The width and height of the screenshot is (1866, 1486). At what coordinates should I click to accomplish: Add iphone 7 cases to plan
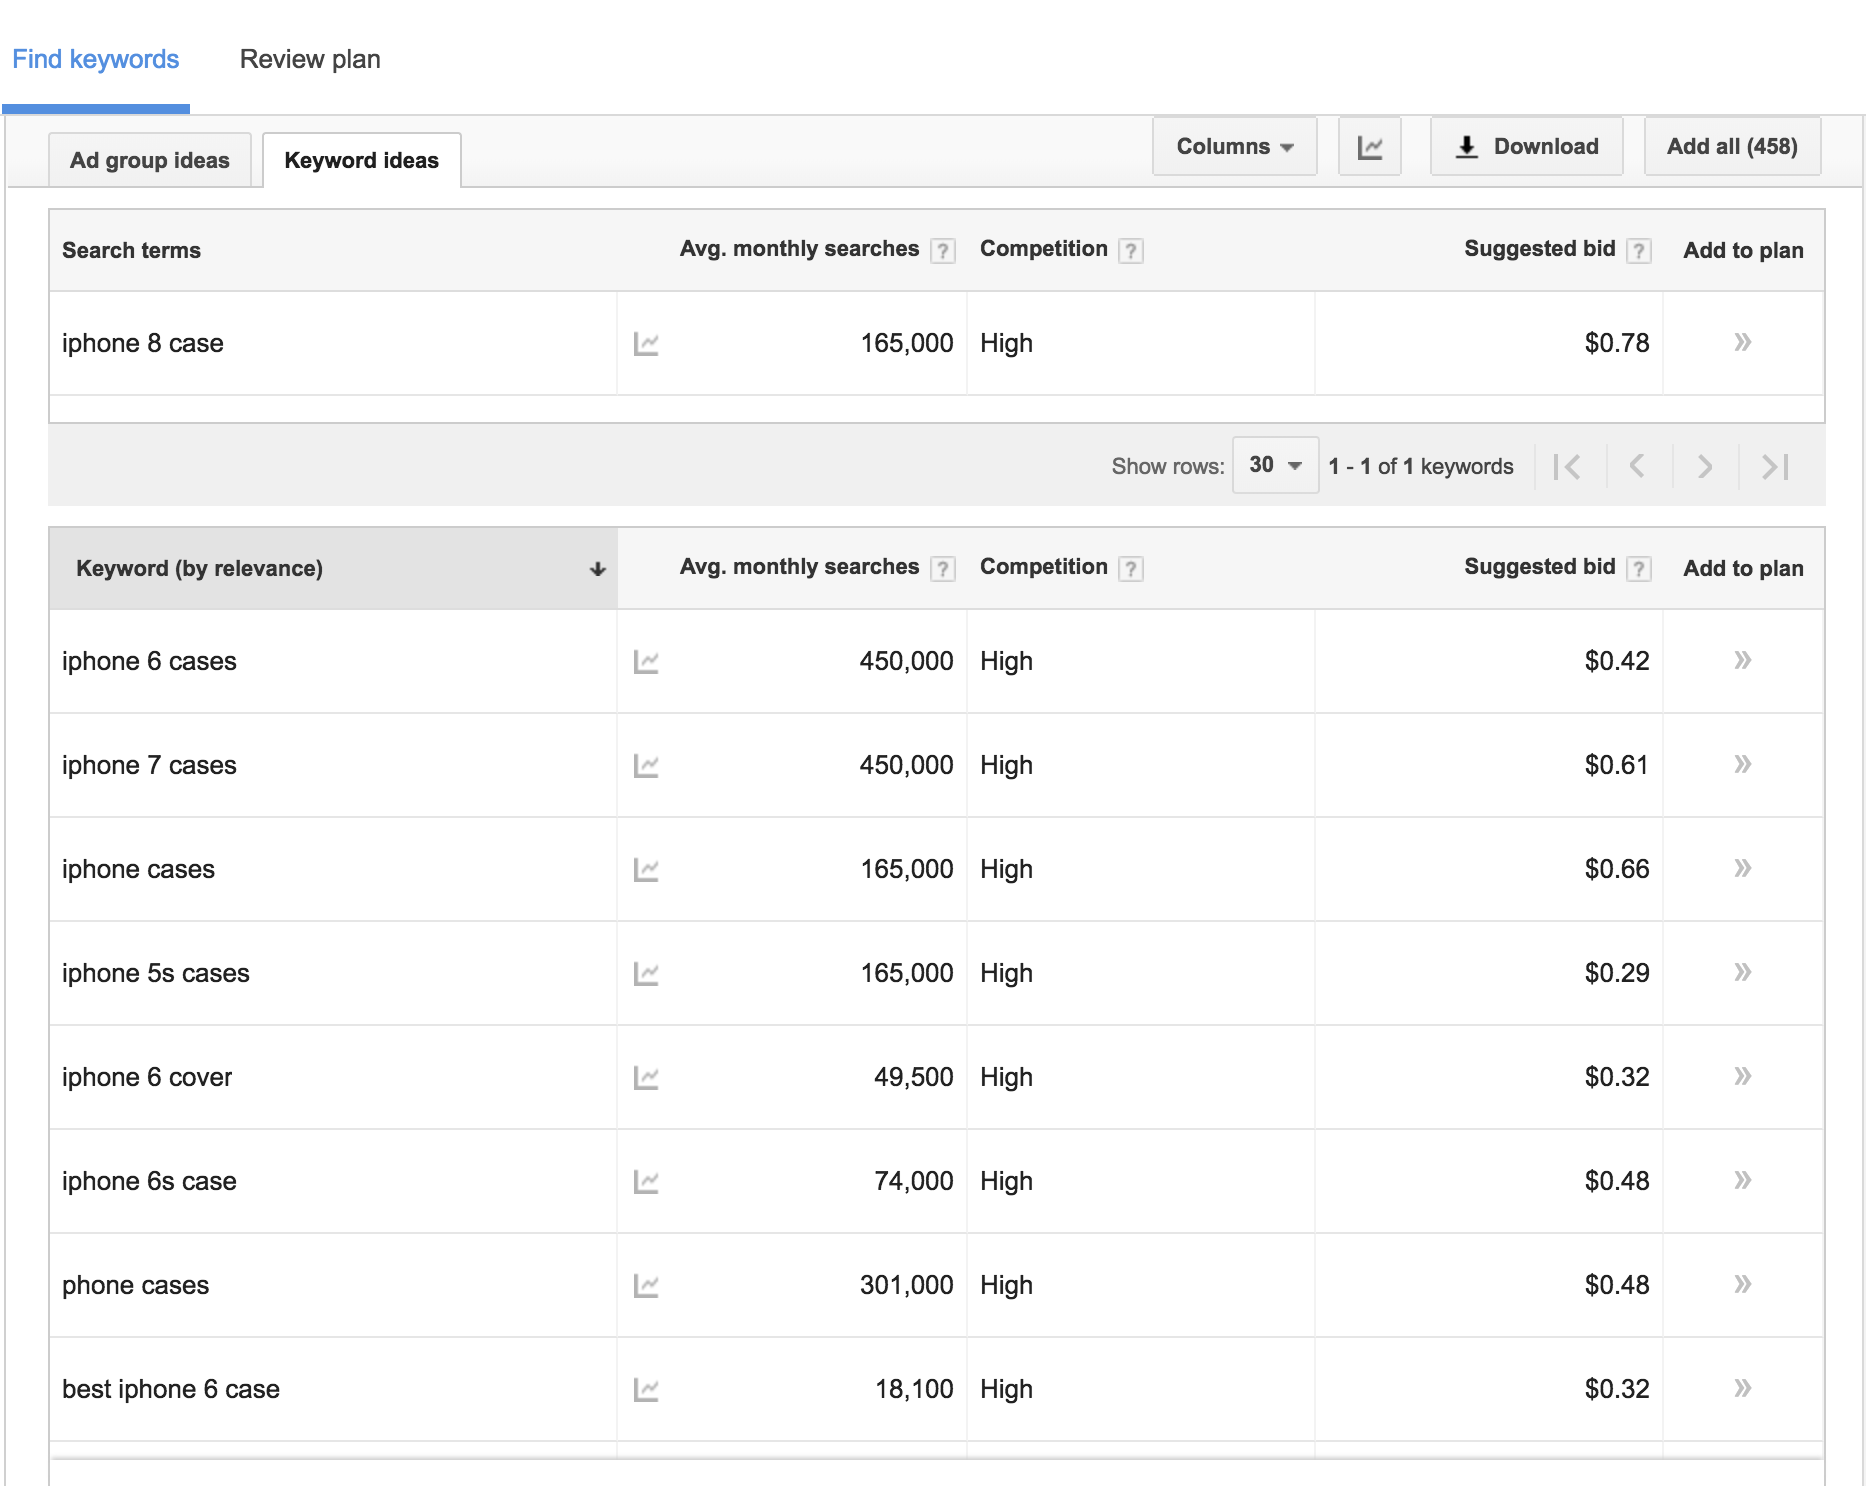[x=1742, y=764]
